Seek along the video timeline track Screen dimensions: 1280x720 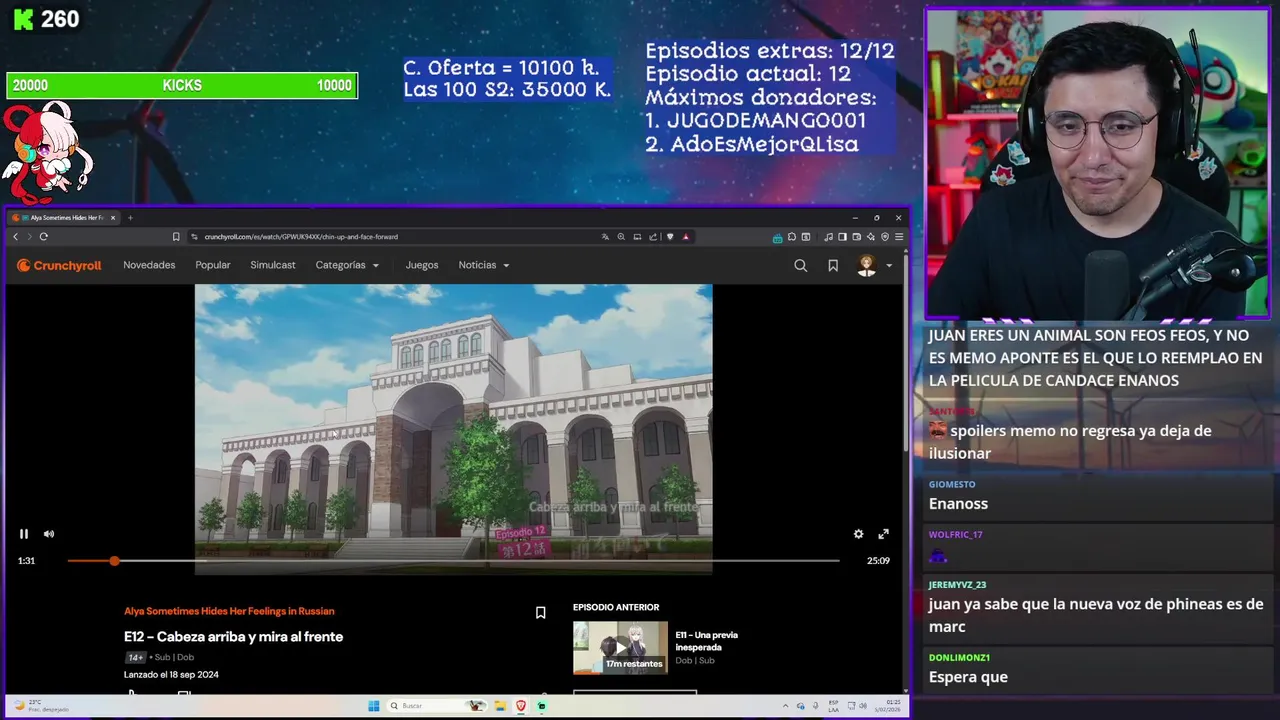pos(453,561)
